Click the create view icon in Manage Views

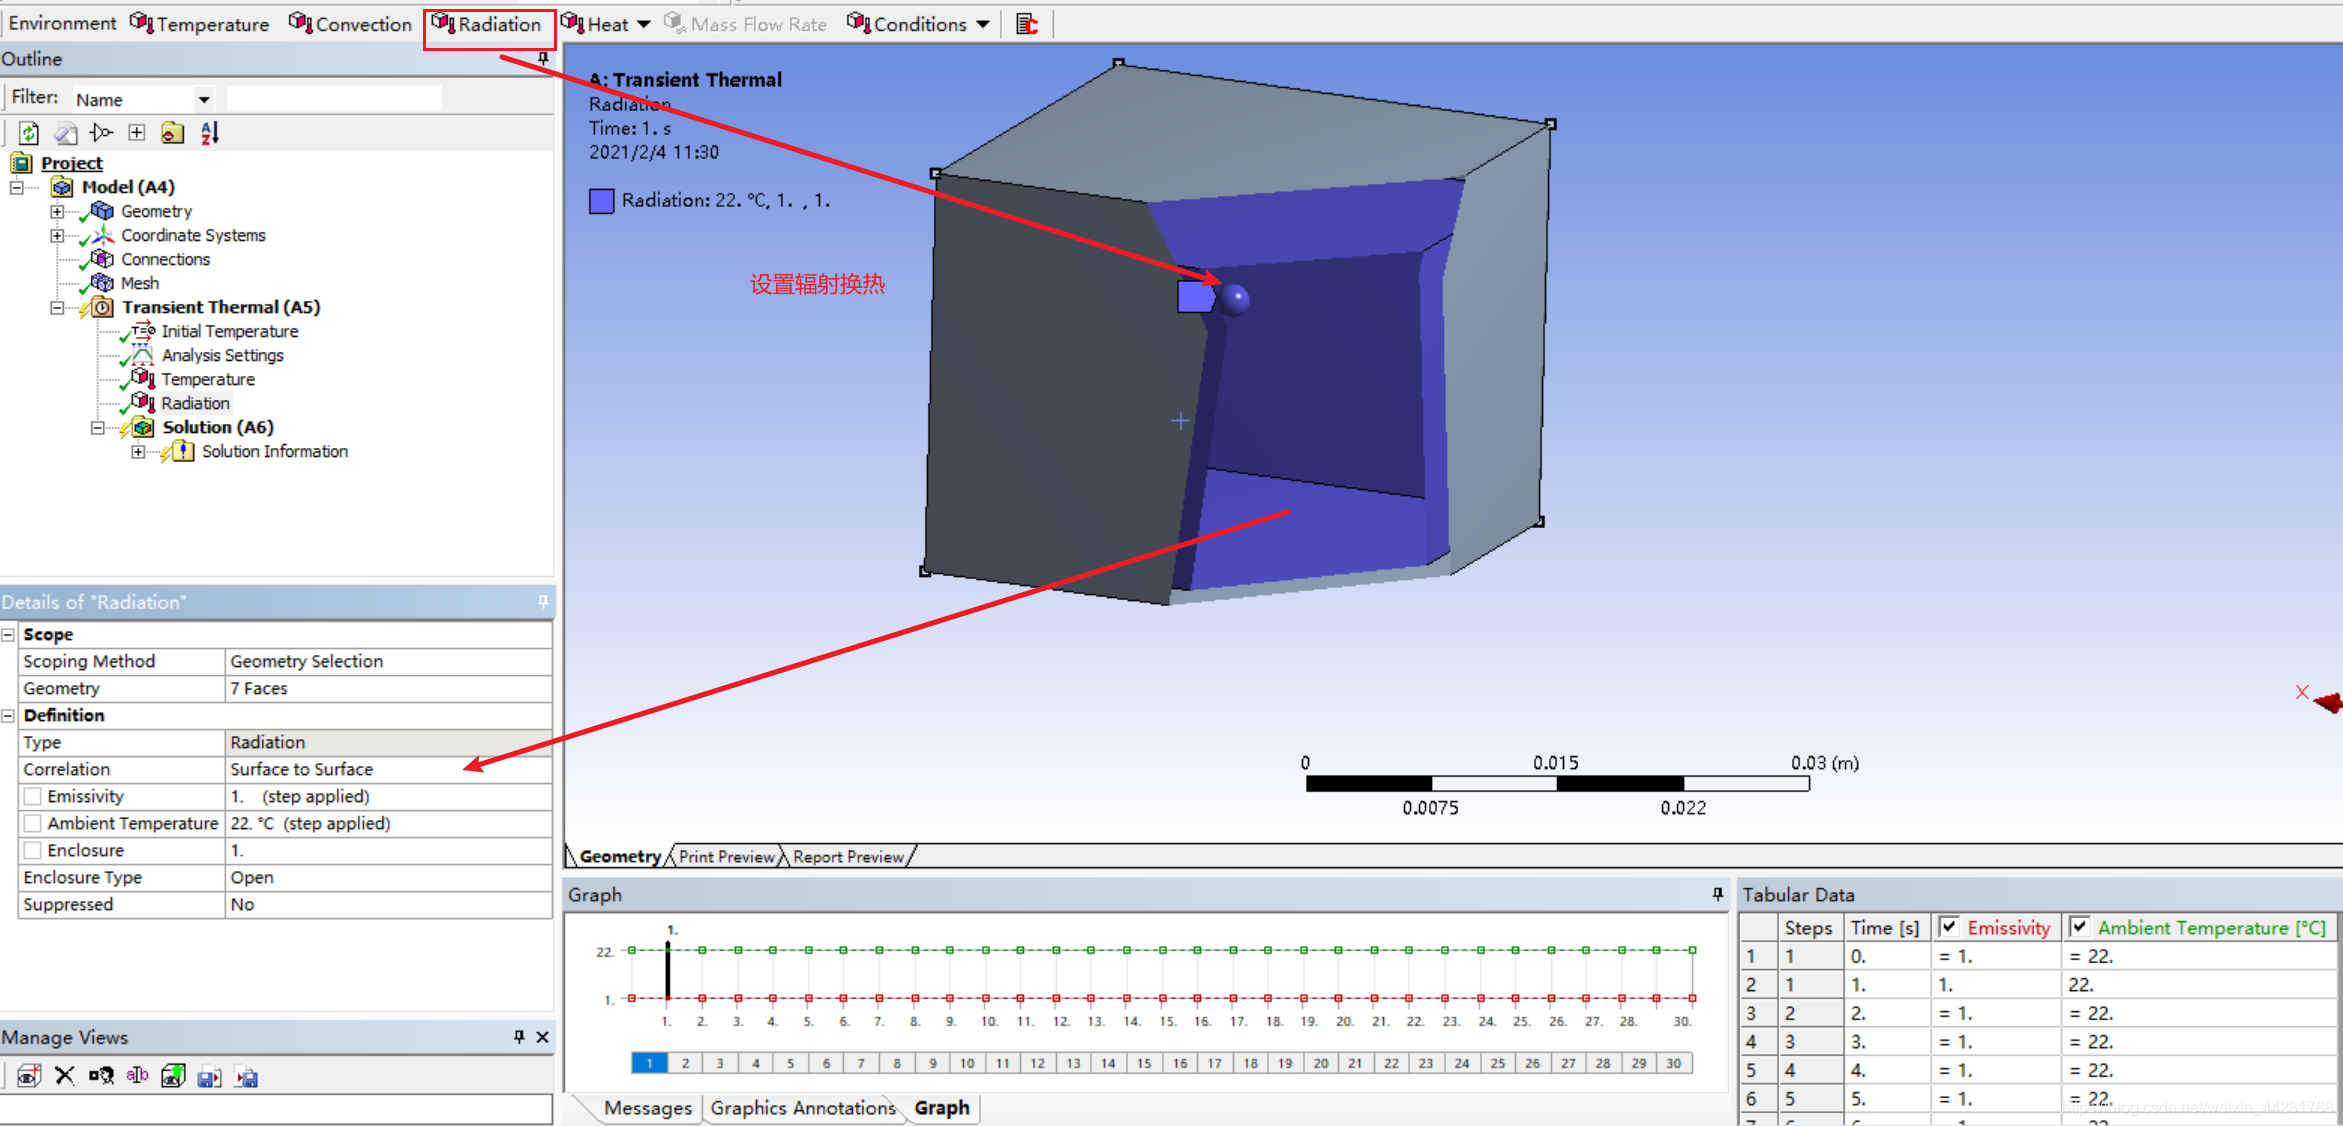(x=28, y=1076)
